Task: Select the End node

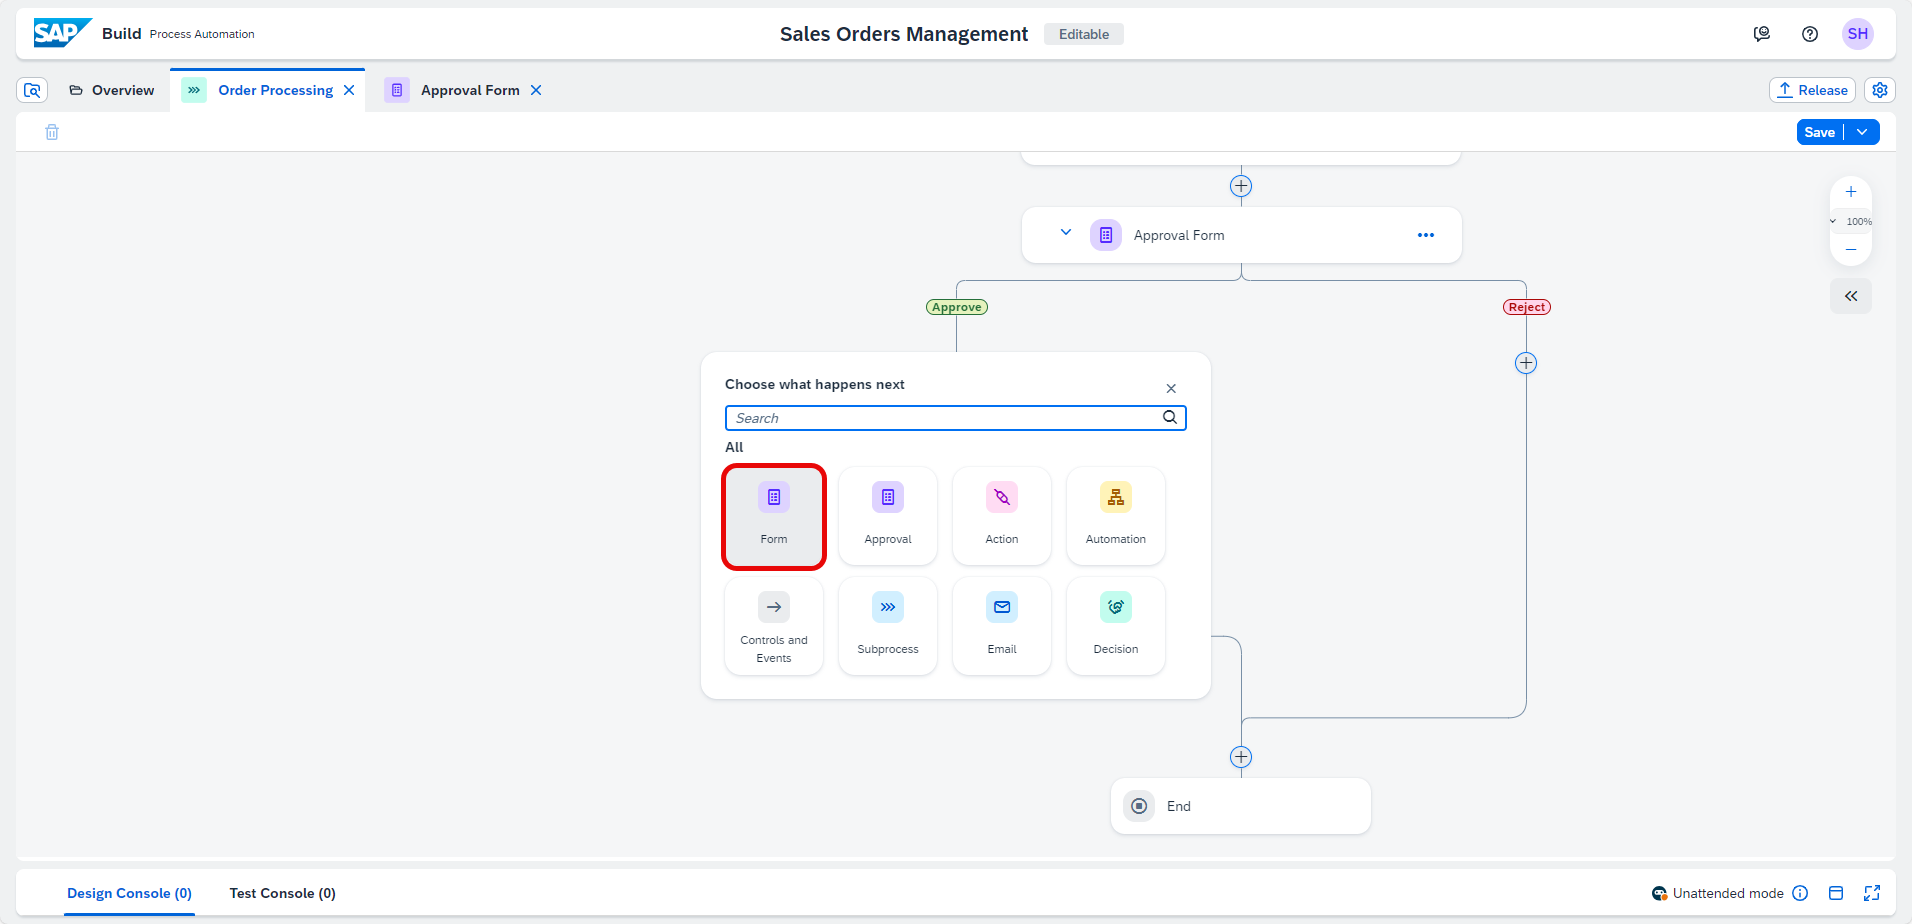Action: 1241,806
